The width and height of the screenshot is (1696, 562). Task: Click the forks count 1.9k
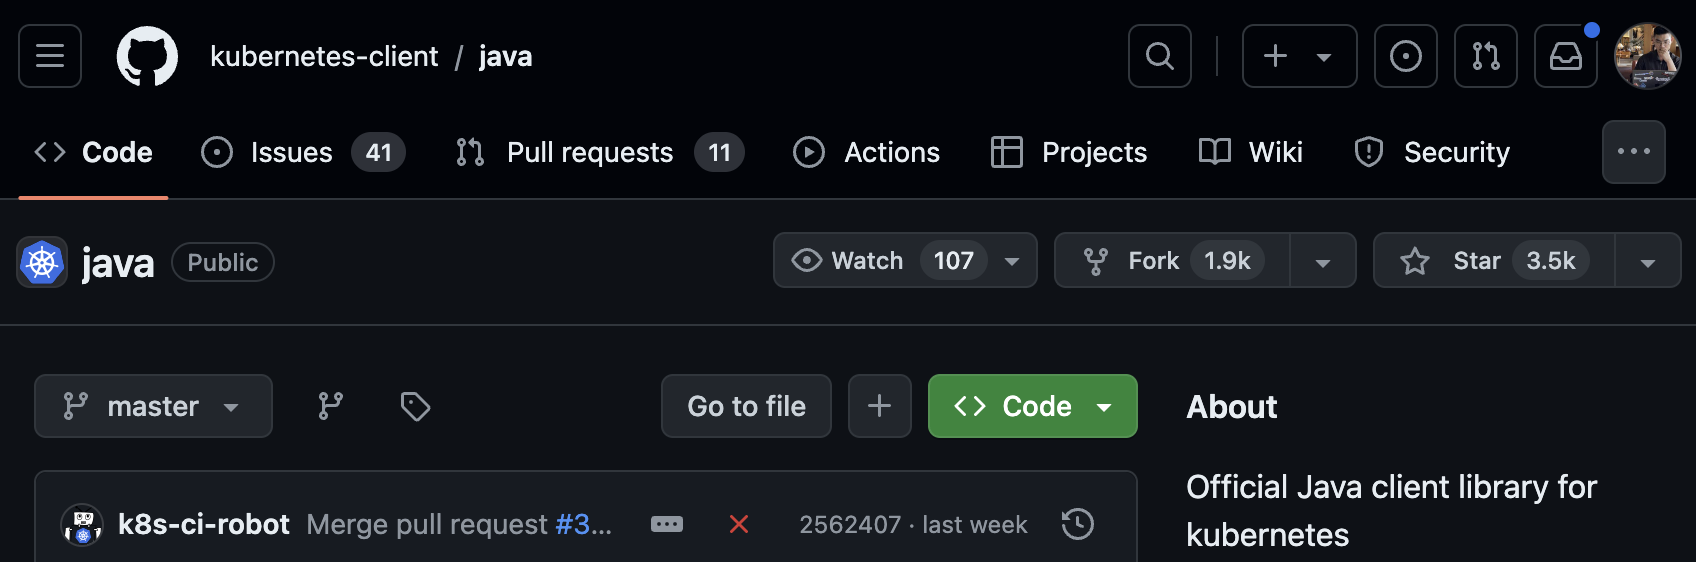tap(1227, 260)
